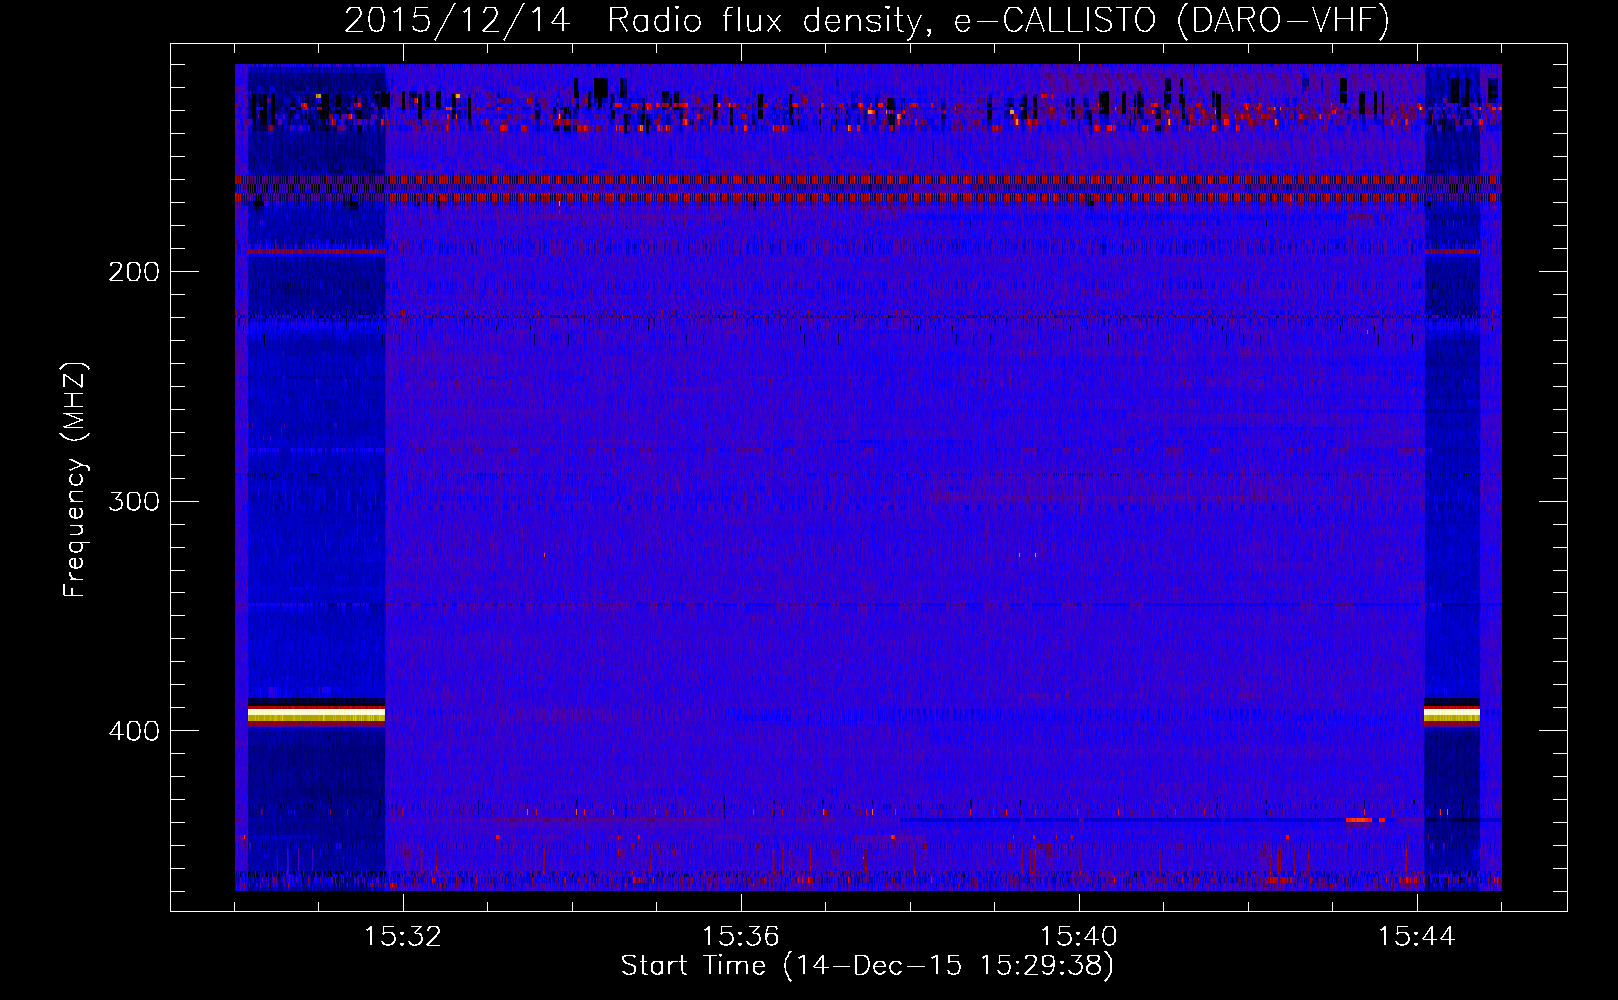Viewport: 1618px width, 1000px height.
Task: Click the 400 frequency tick label
Action: [134, 731]
